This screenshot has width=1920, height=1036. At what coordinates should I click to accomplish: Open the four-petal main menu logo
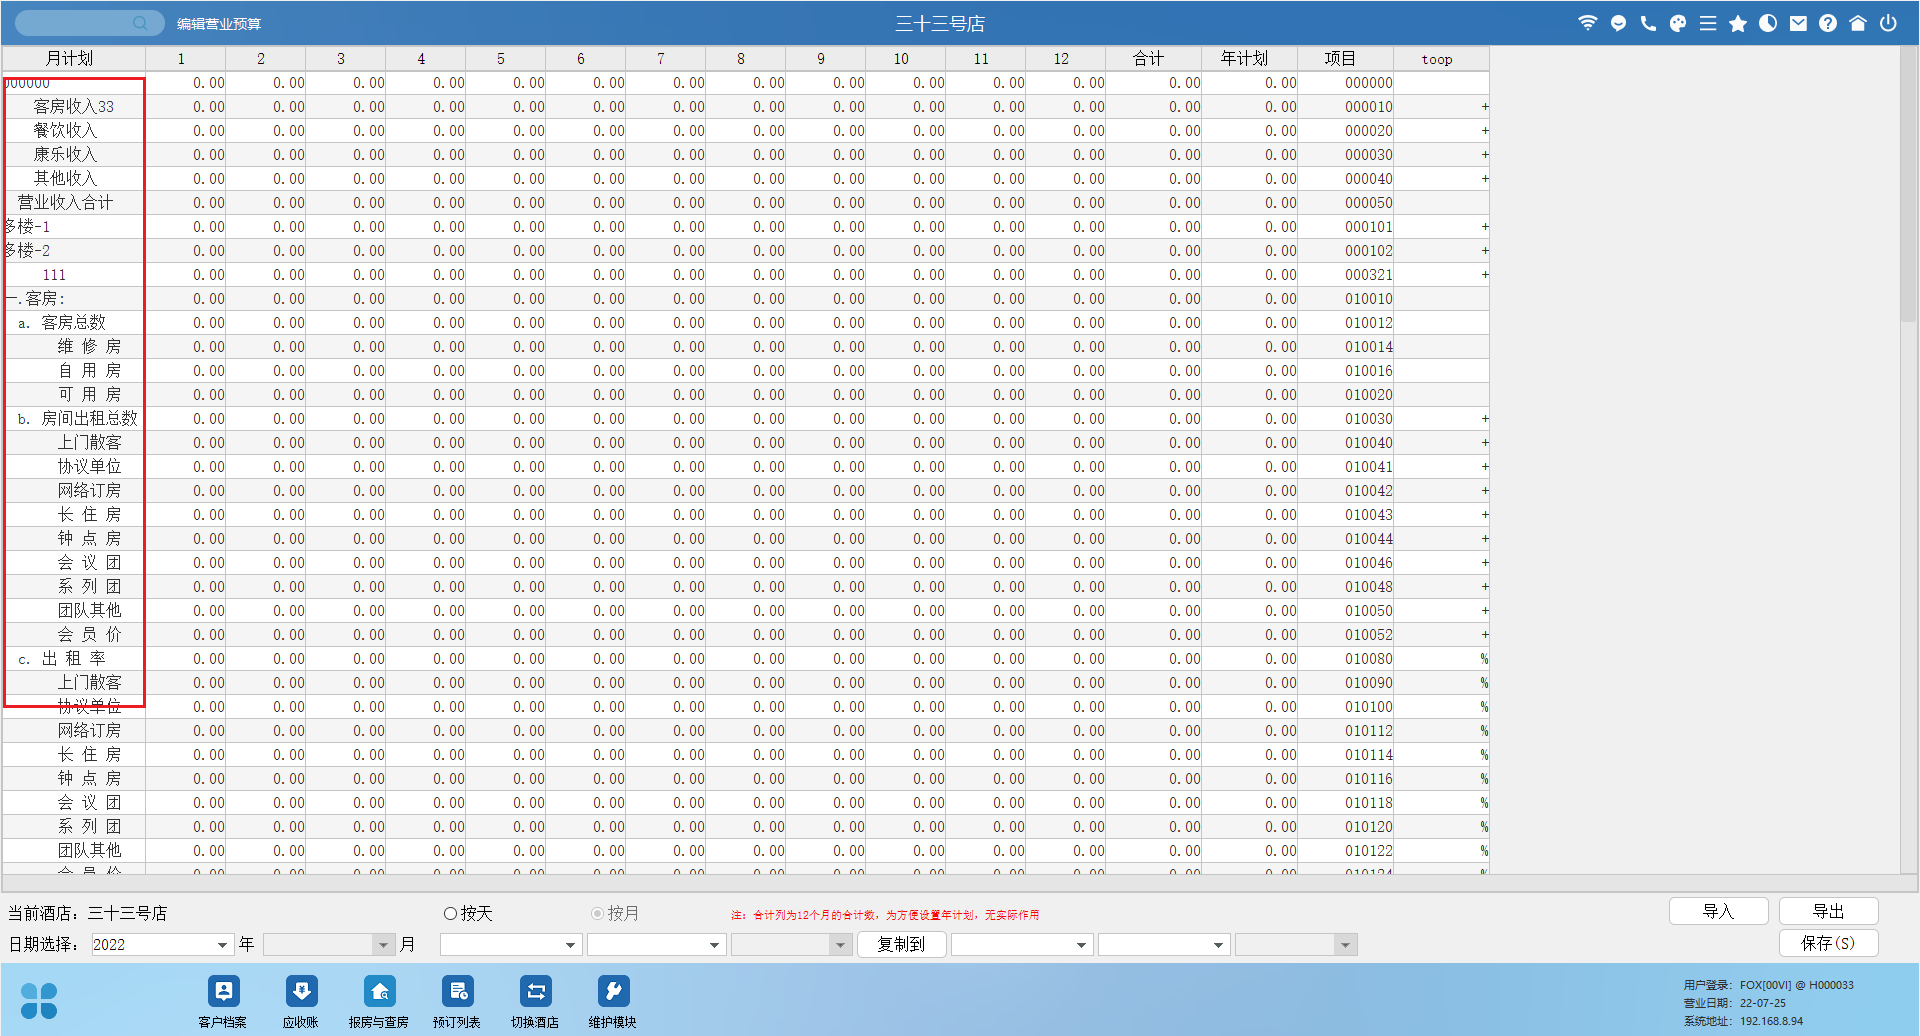click(x=39, y=1000)
